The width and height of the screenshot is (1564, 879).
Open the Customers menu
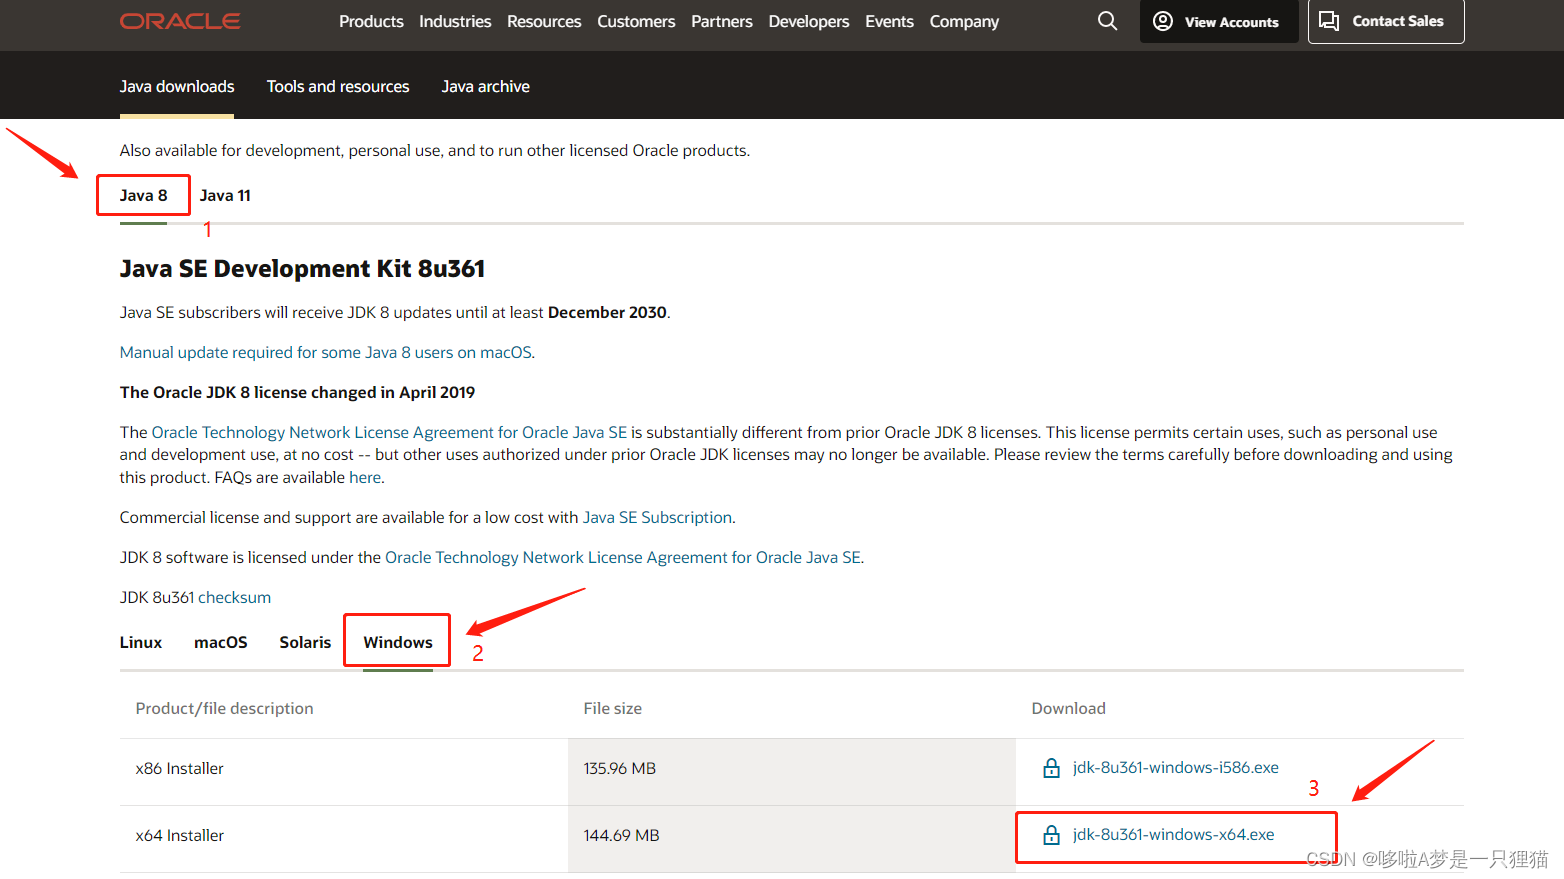(x=636, y=21)
